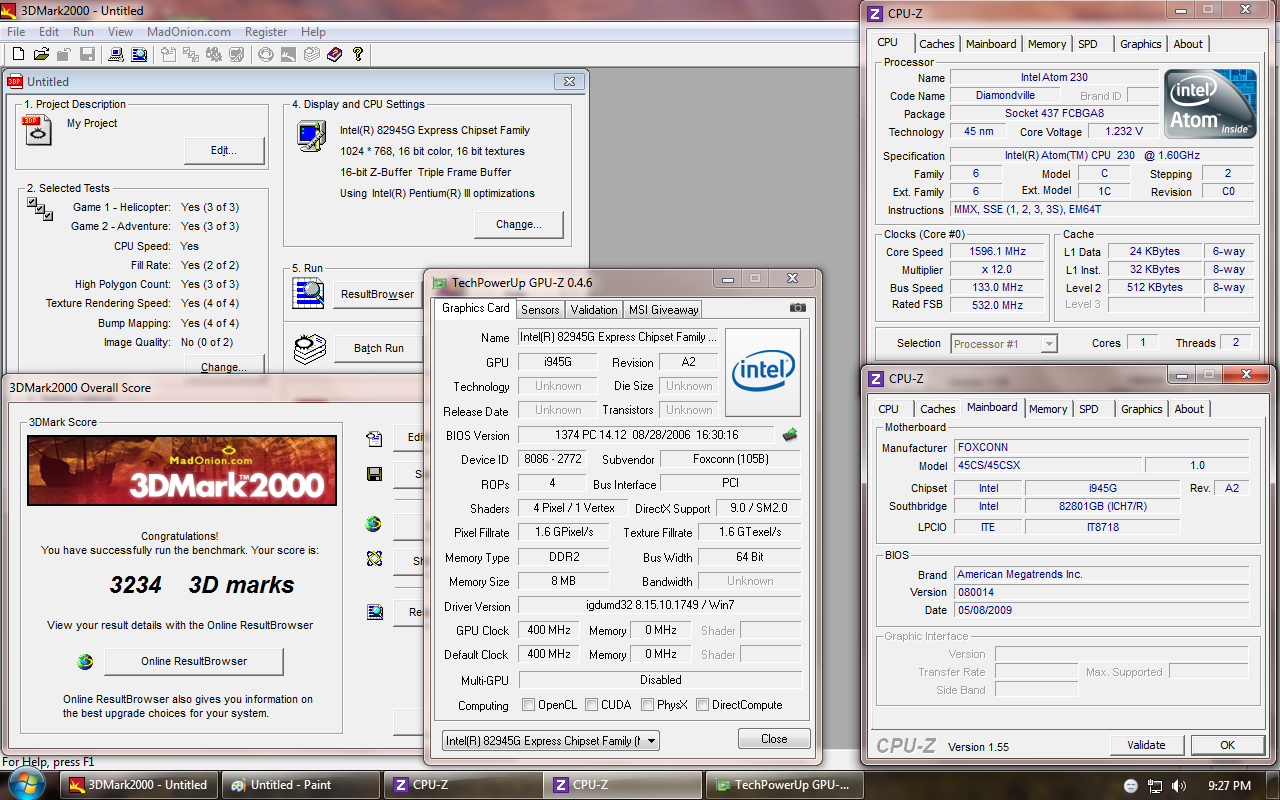
Task: Click the network tray icon
Action: pyautogui.click(x=1155, y=786)
